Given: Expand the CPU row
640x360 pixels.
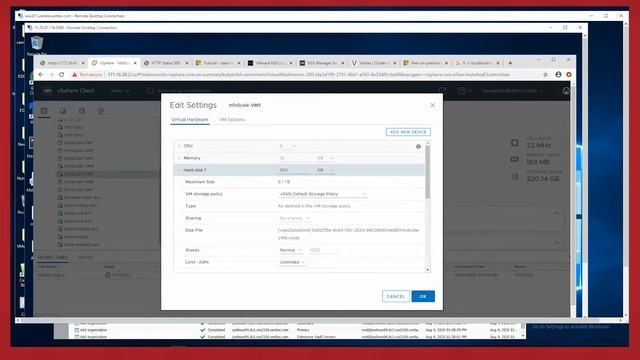Looking at the screenshot, I should click(179, 146).
